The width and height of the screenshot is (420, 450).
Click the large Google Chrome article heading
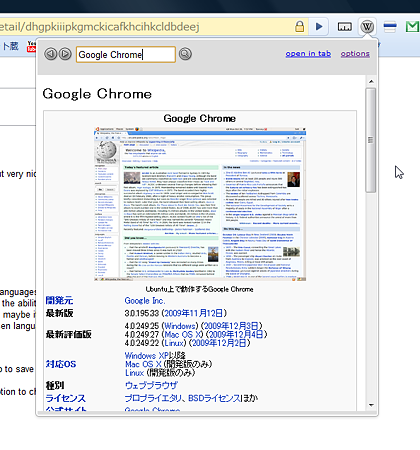point(97,94)
